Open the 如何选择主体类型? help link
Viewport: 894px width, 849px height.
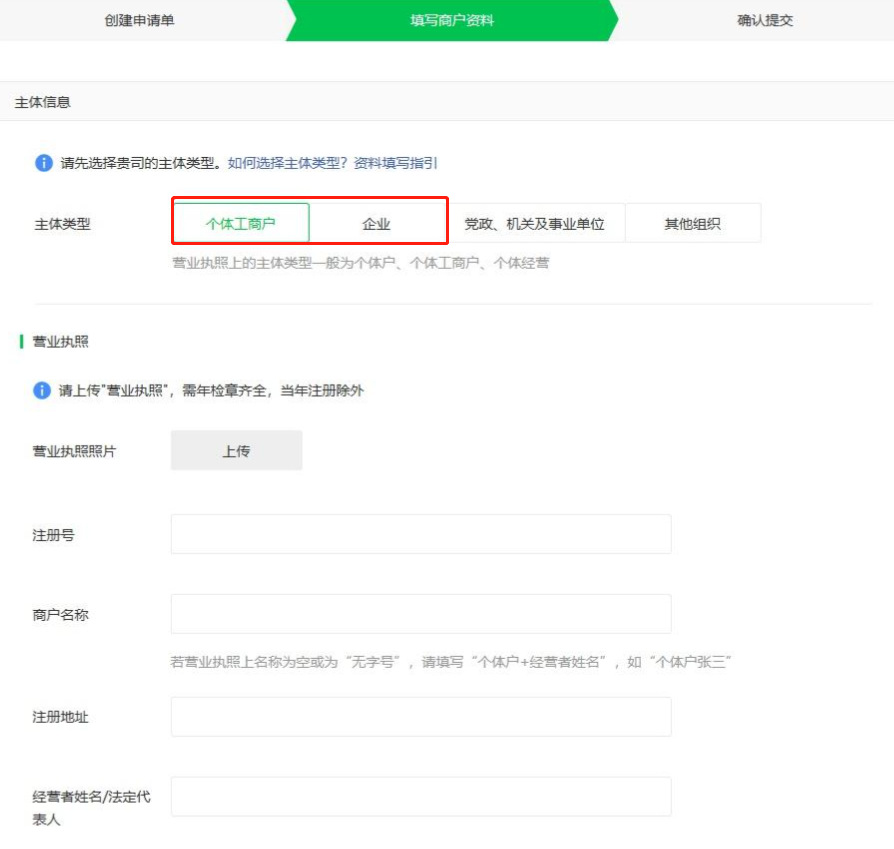pos(287,163)
